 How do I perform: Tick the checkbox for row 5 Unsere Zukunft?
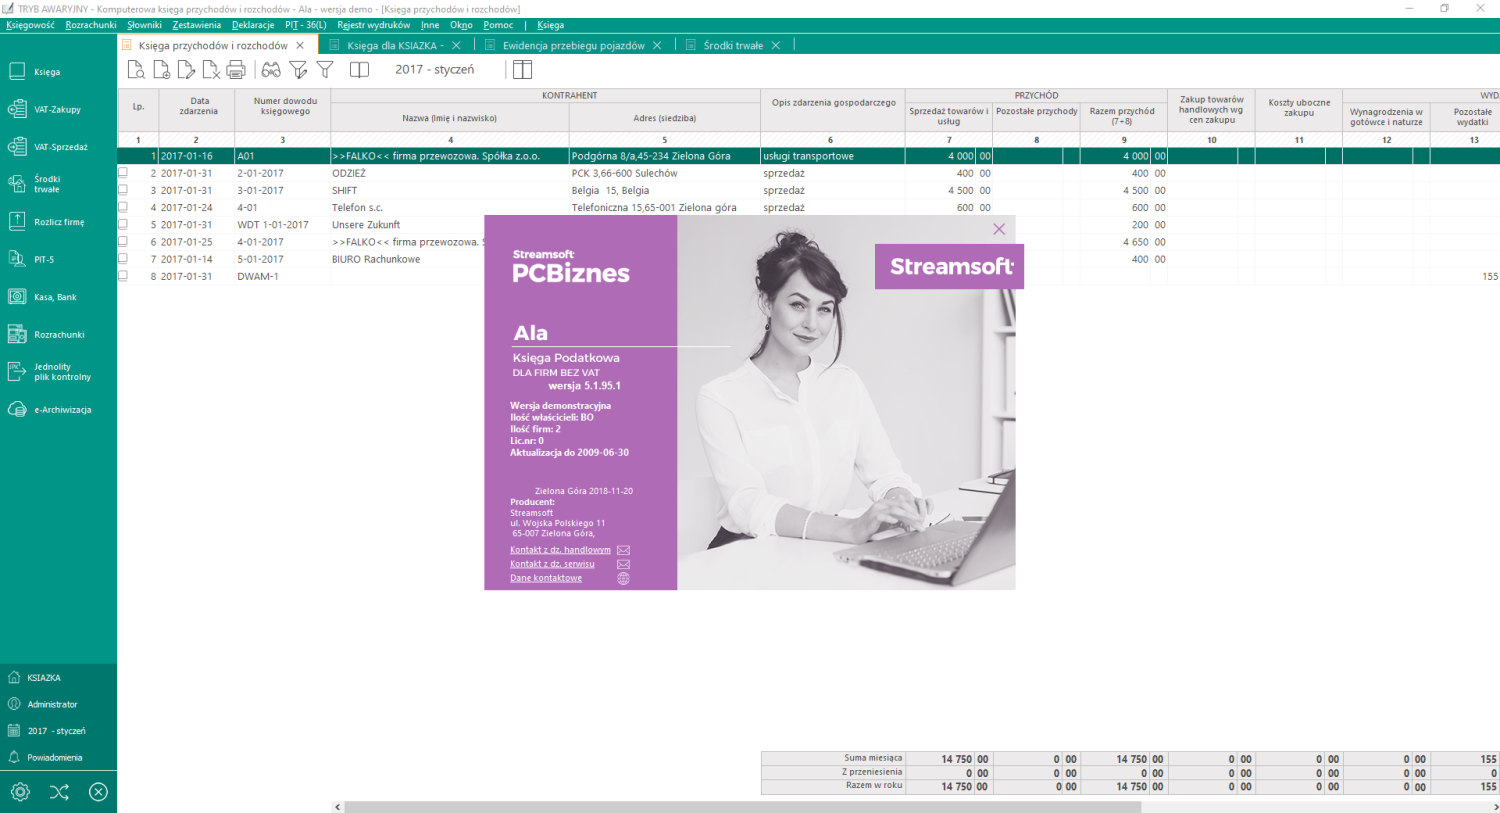(x=123, y=224)
